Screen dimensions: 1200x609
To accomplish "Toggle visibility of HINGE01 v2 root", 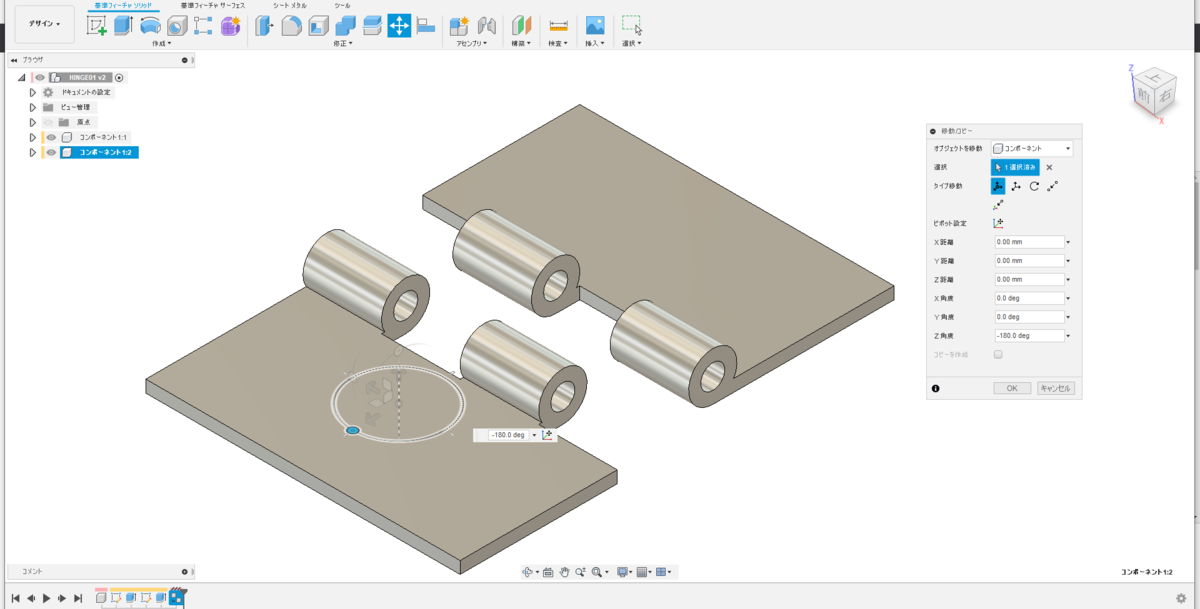I will pyautogui.click(x=40, y=77).
